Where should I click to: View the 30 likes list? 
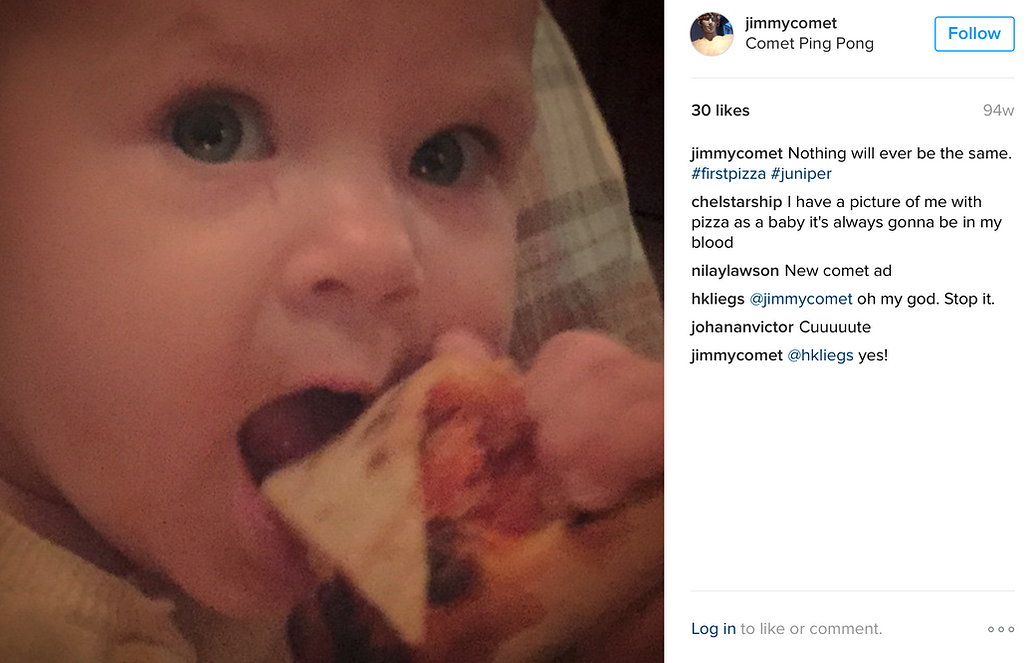pyautogui.click(x=720, y=110)
